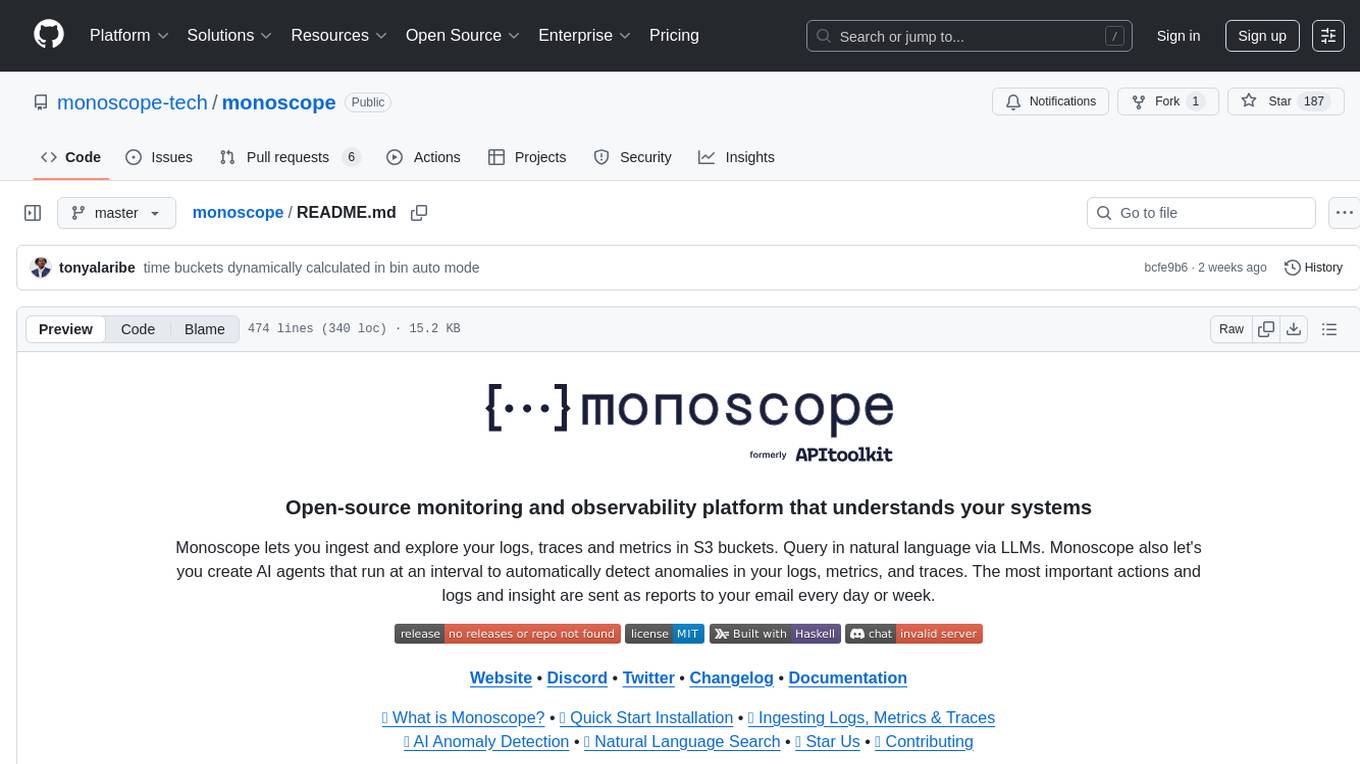
Task: Jump to Contributing section
Action: (x=924, y=741)
